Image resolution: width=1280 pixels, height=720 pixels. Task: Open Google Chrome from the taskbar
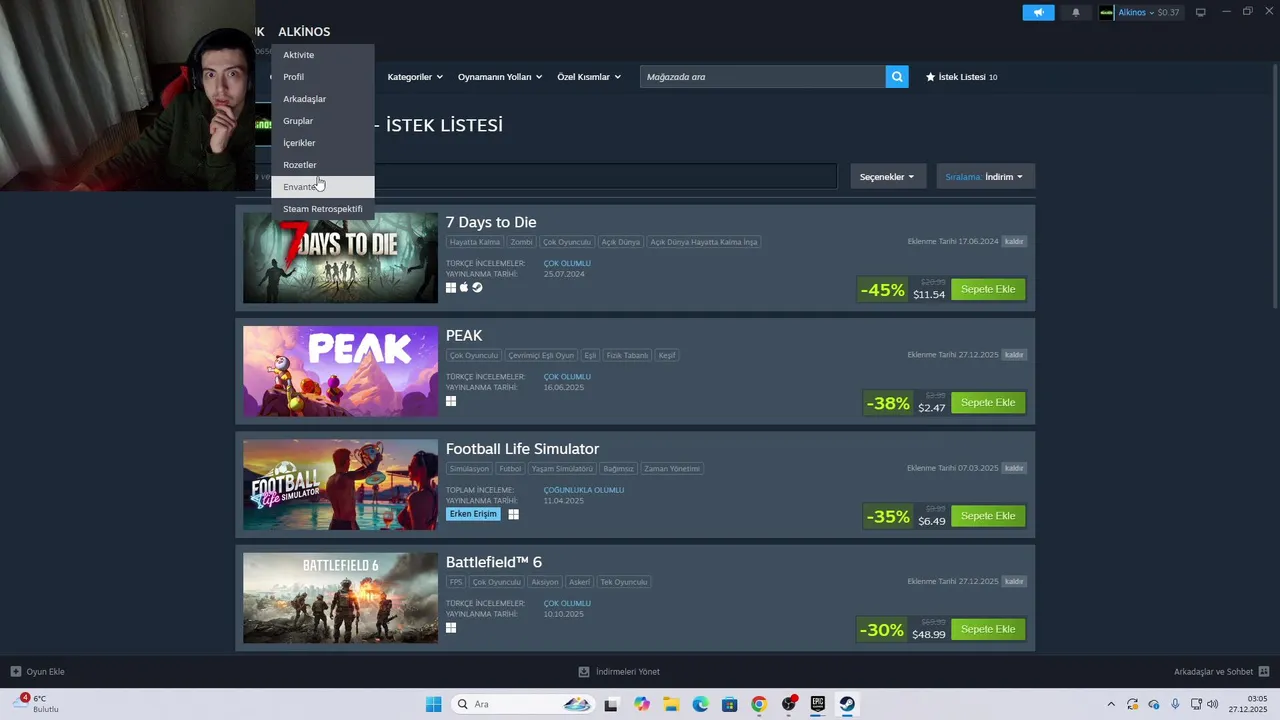[759, 704]
